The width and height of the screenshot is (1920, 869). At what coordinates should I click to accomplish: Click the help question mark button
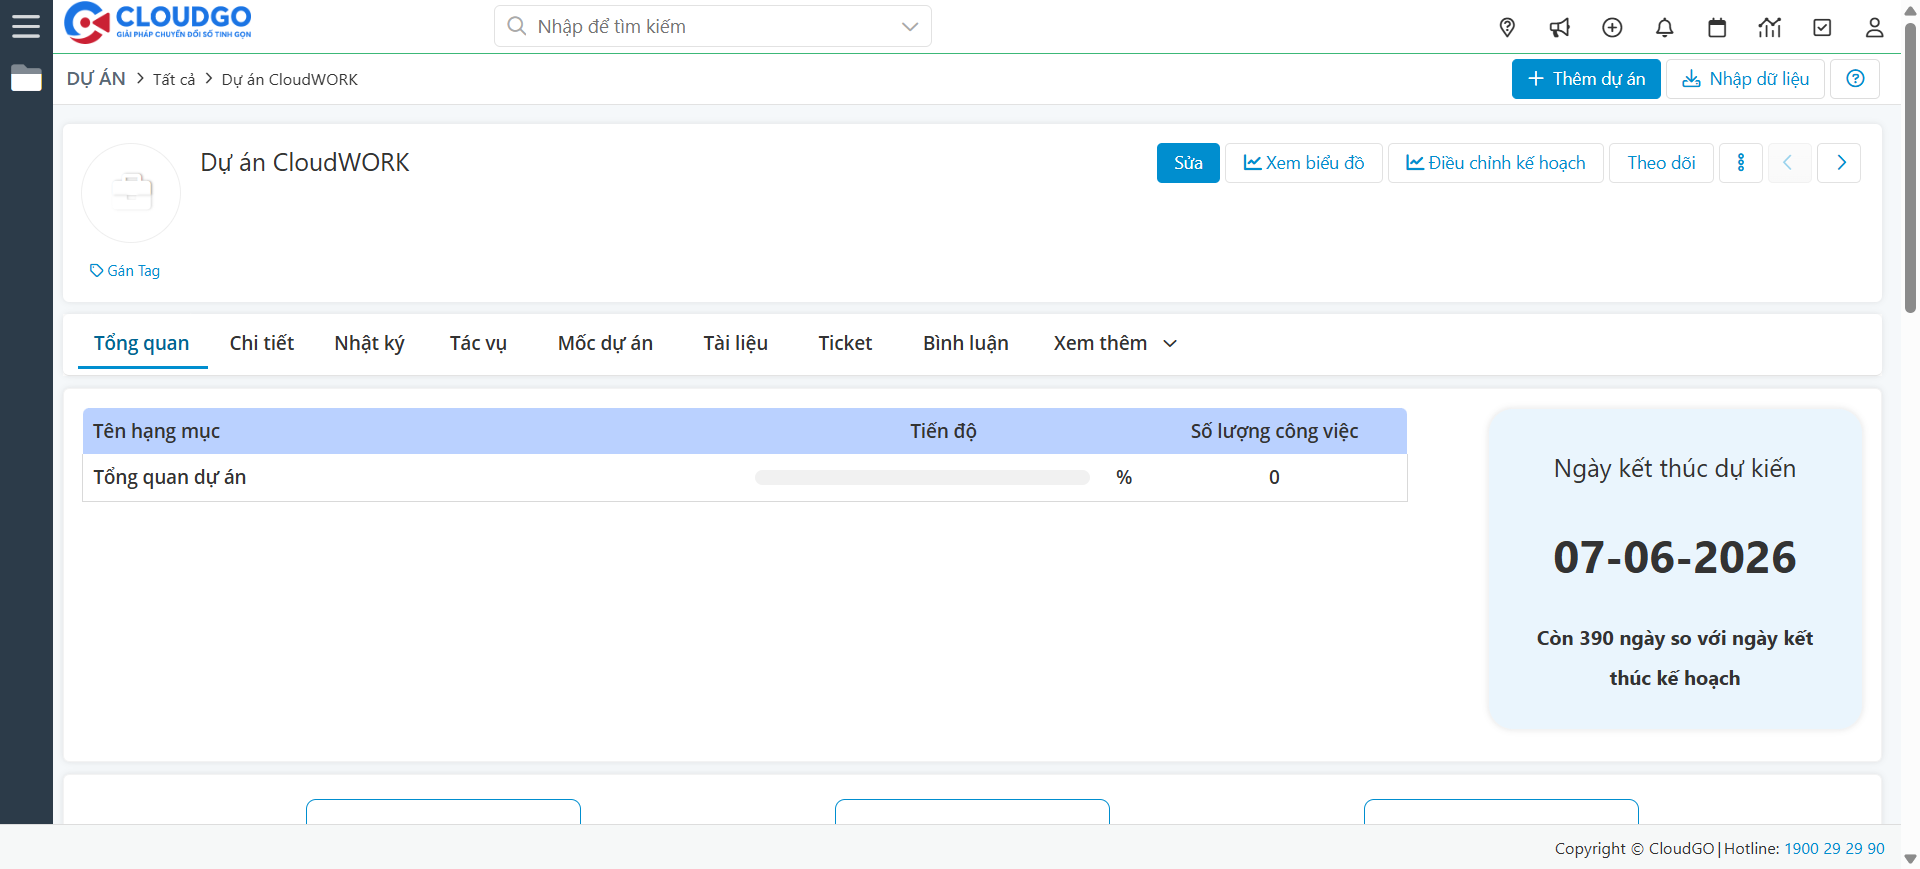(1855, 79)
